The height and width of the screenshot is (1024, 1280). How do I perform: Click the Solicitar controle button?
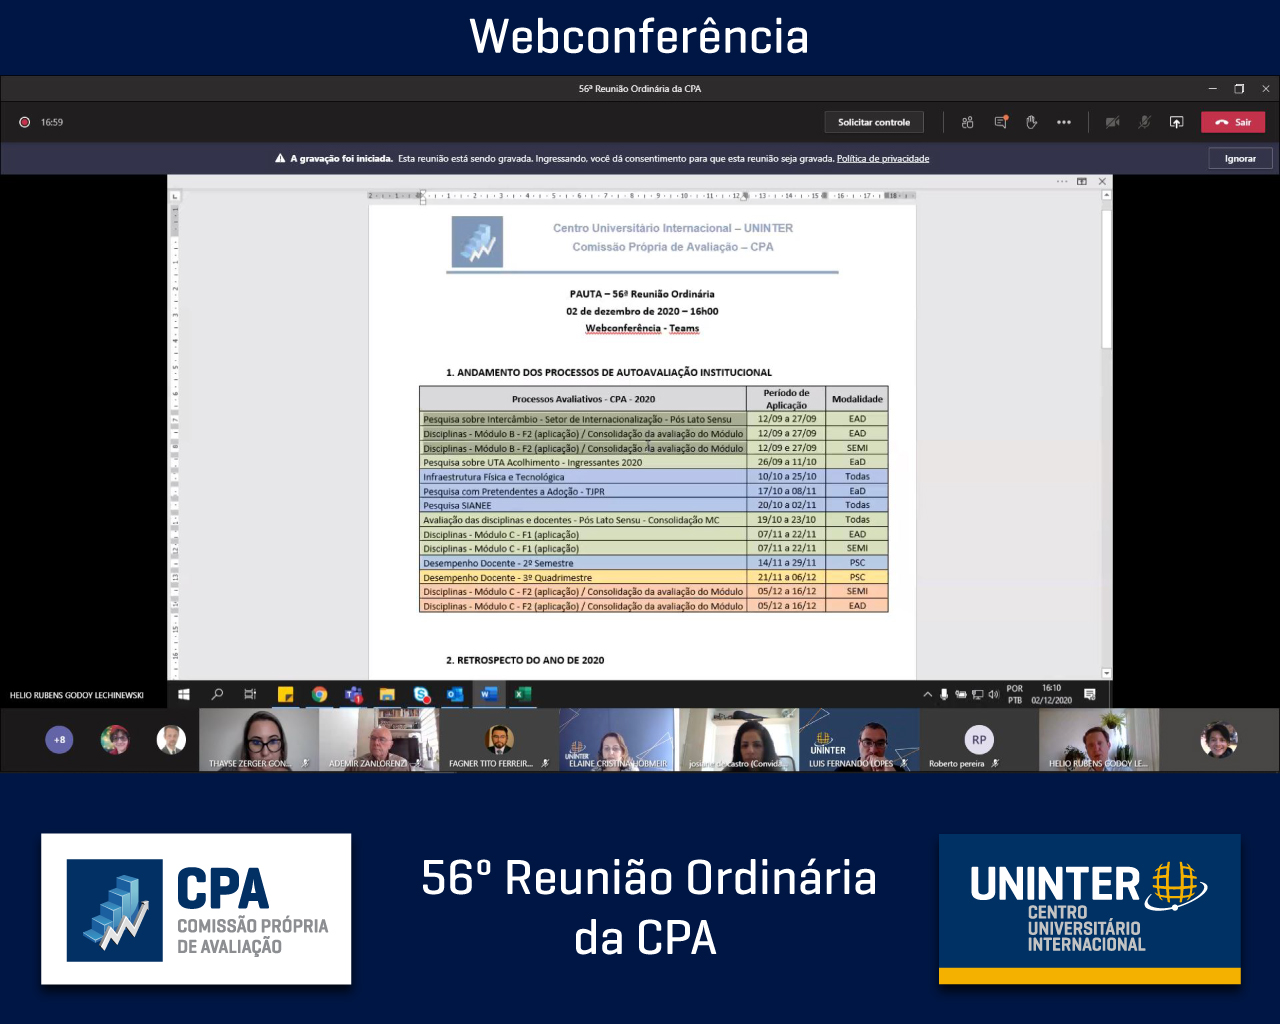point(873,122)
